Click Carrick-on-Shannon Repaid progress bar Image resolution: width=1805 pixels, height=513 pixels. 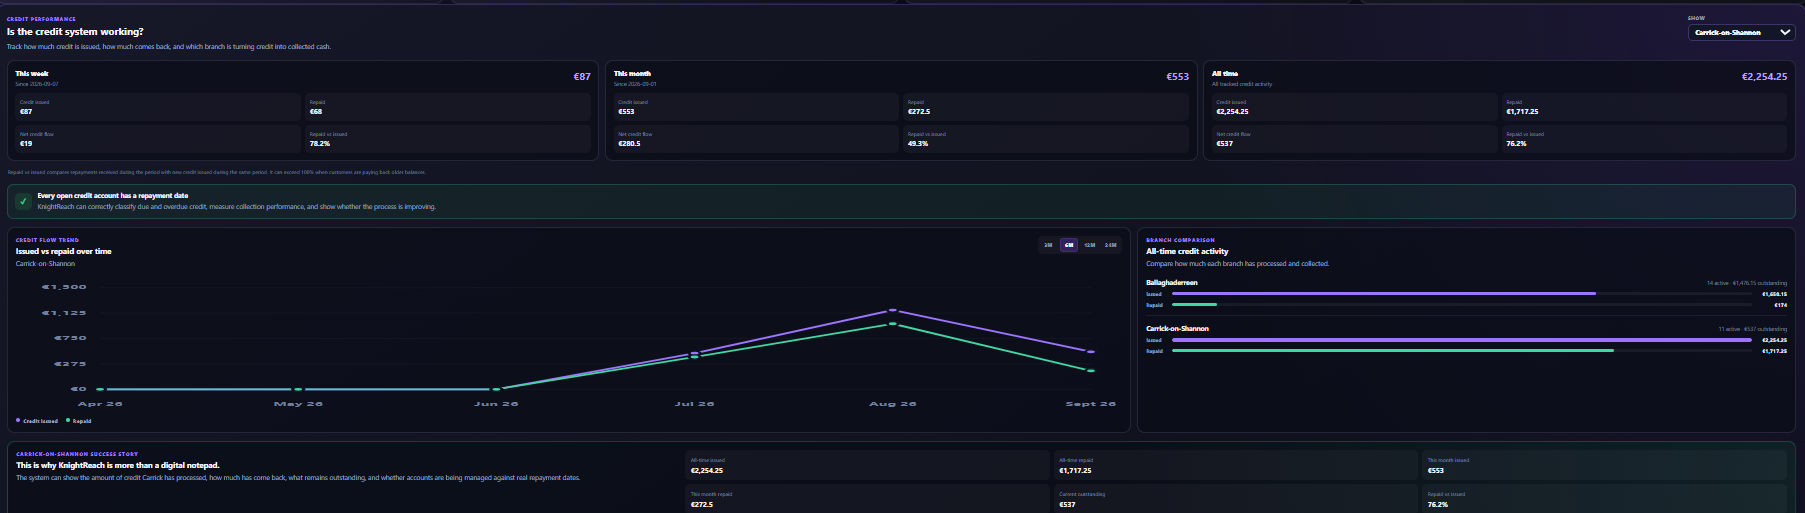tap(1462, 350)
